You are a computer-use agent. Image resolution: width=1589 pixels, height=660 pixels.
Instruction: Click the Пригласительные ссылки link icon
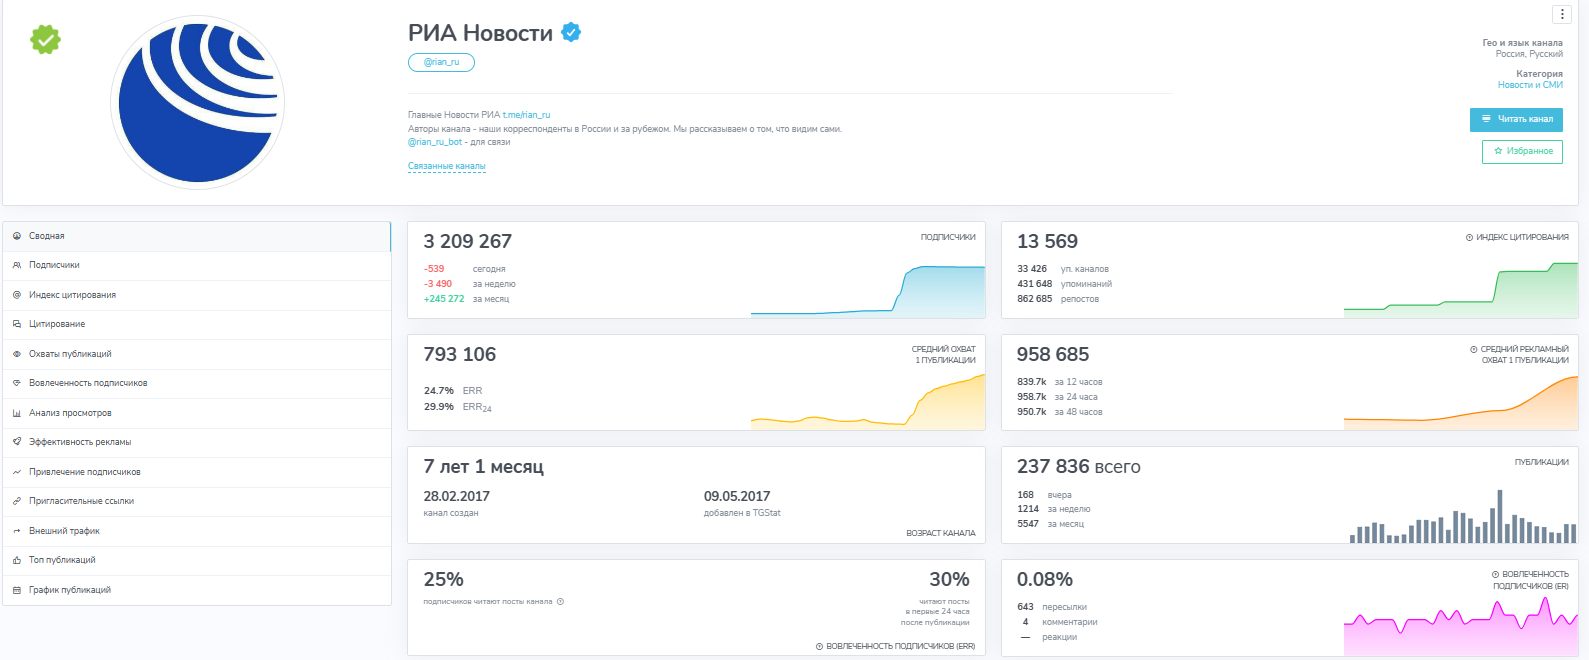tap(17, 501)
